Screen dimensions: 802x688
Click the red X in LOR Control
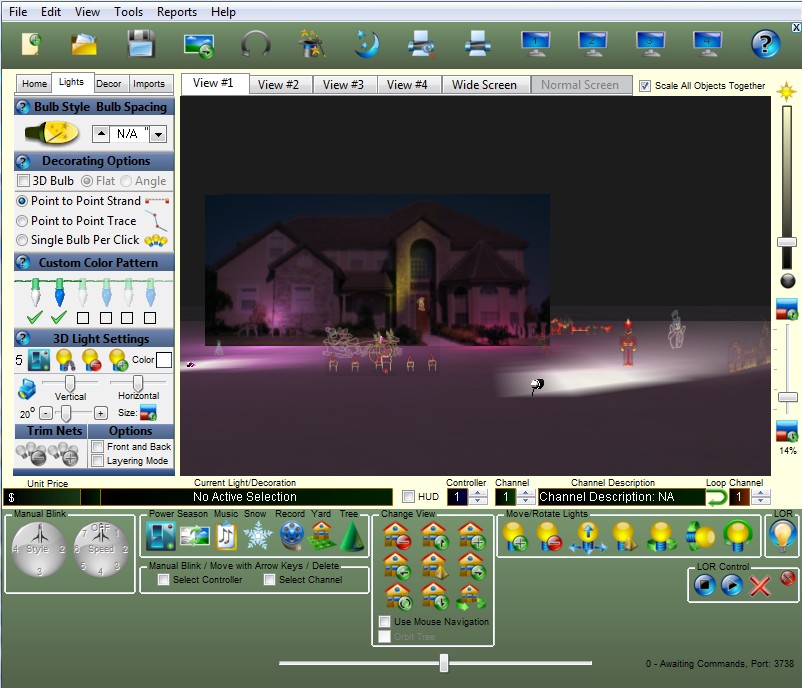(760, 586)
